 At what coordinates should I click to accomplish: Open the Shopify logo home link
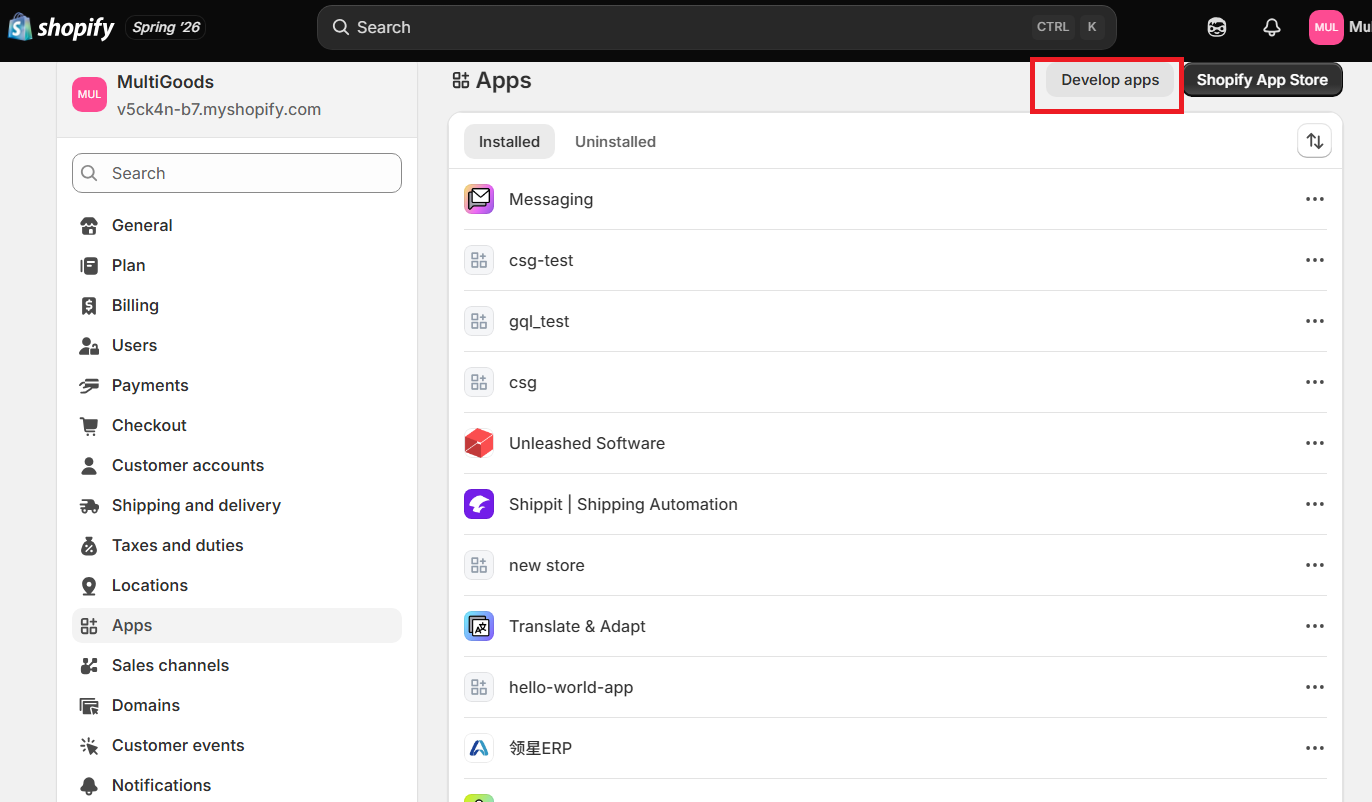coord(61,27)
